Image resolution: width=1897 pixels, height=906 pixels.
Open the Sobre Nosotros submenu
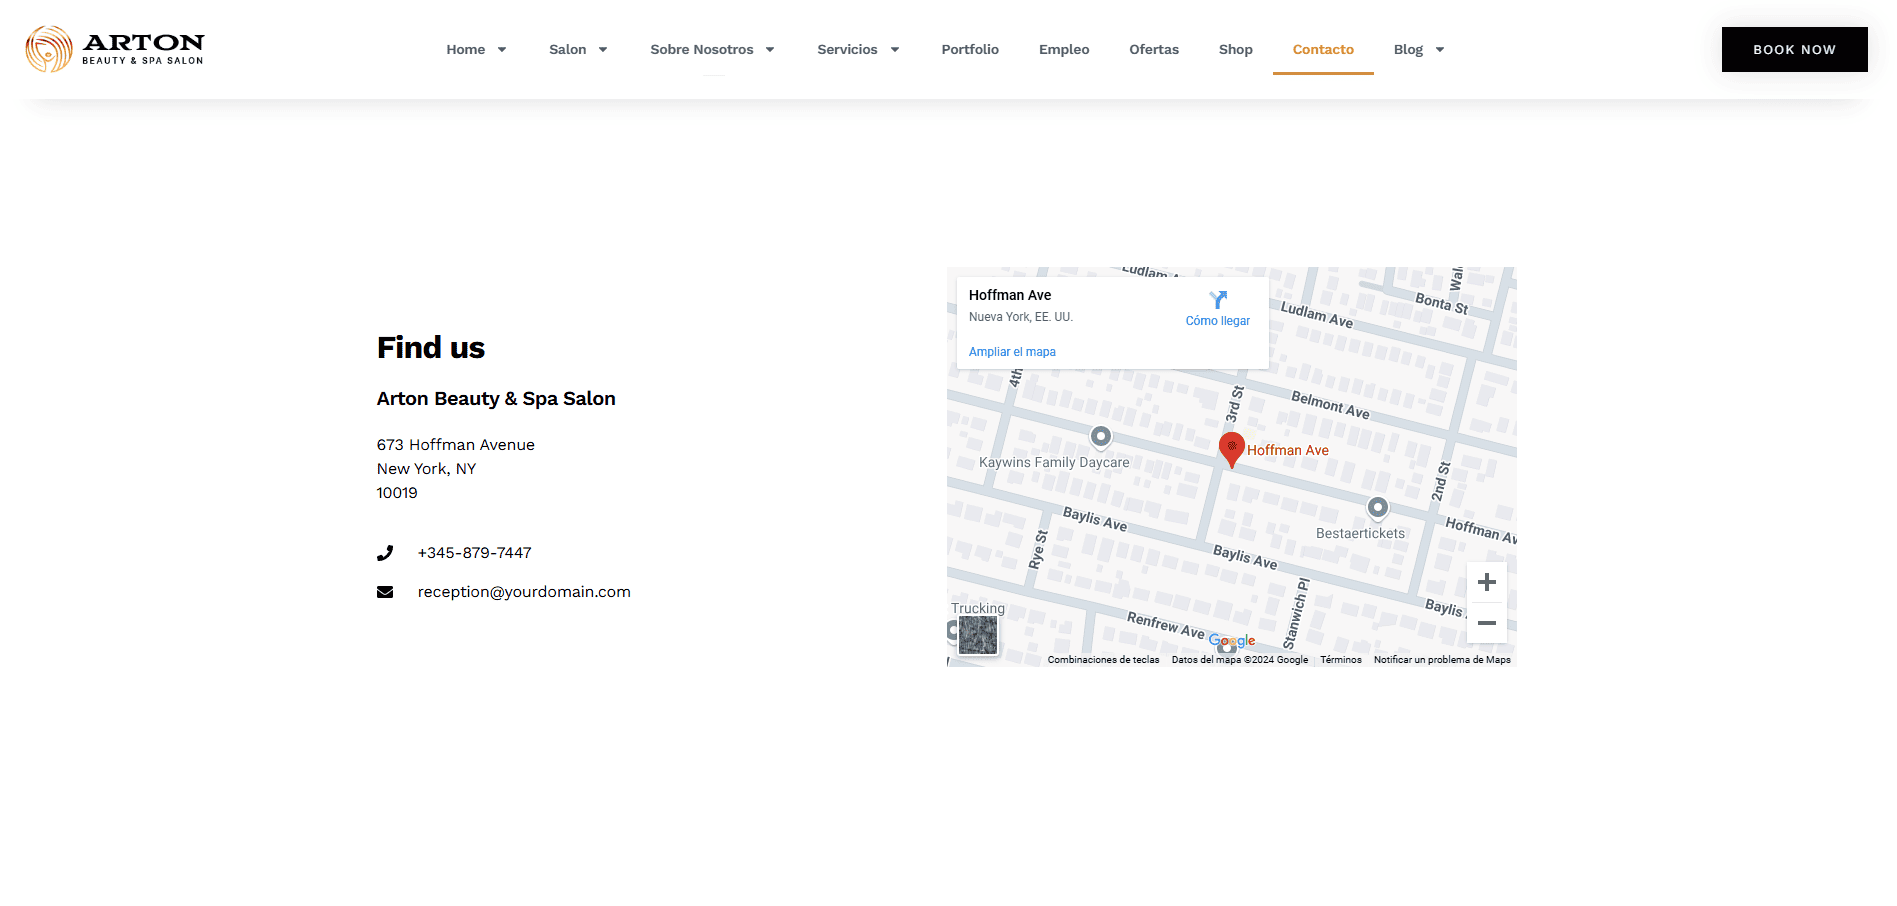(712, 49)
